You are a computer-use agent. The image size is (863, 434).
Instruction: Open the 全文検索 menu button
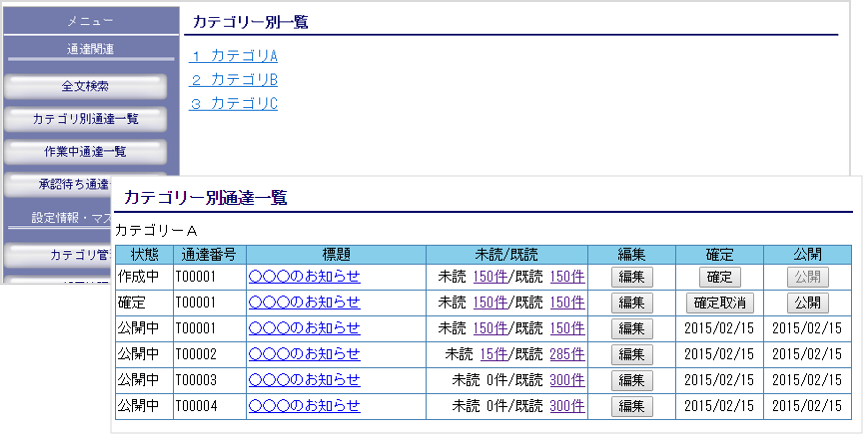point(85,86)
